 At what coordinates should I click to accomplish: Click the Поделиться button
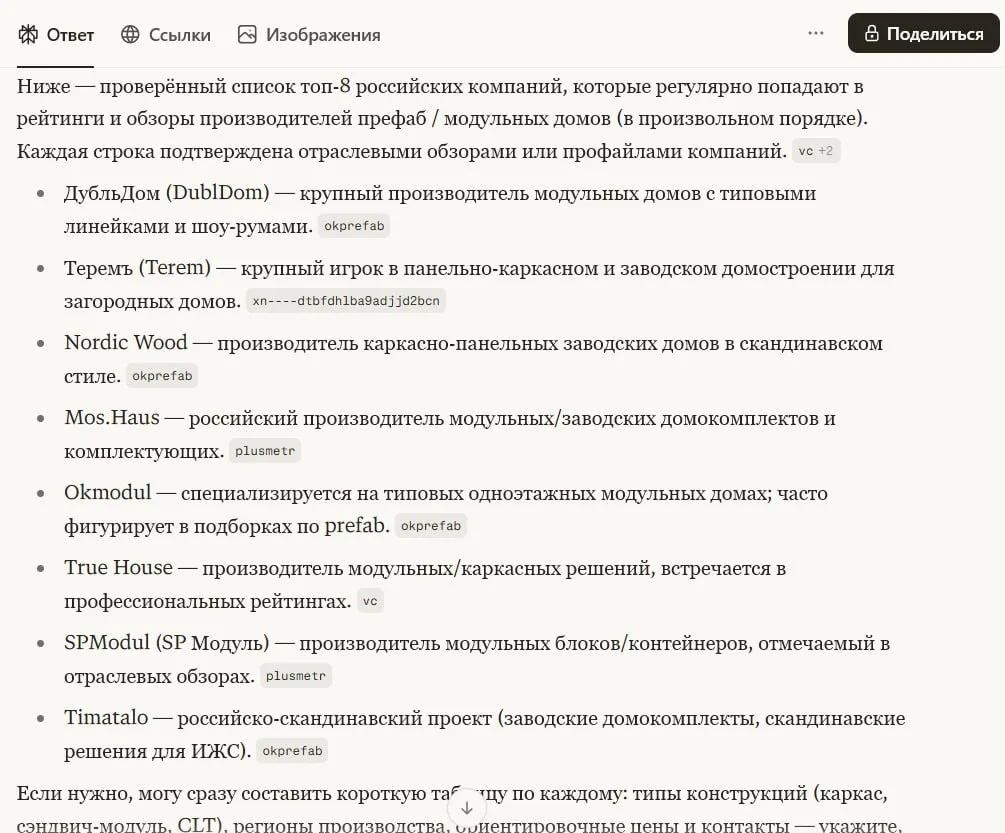click(924, 33)
